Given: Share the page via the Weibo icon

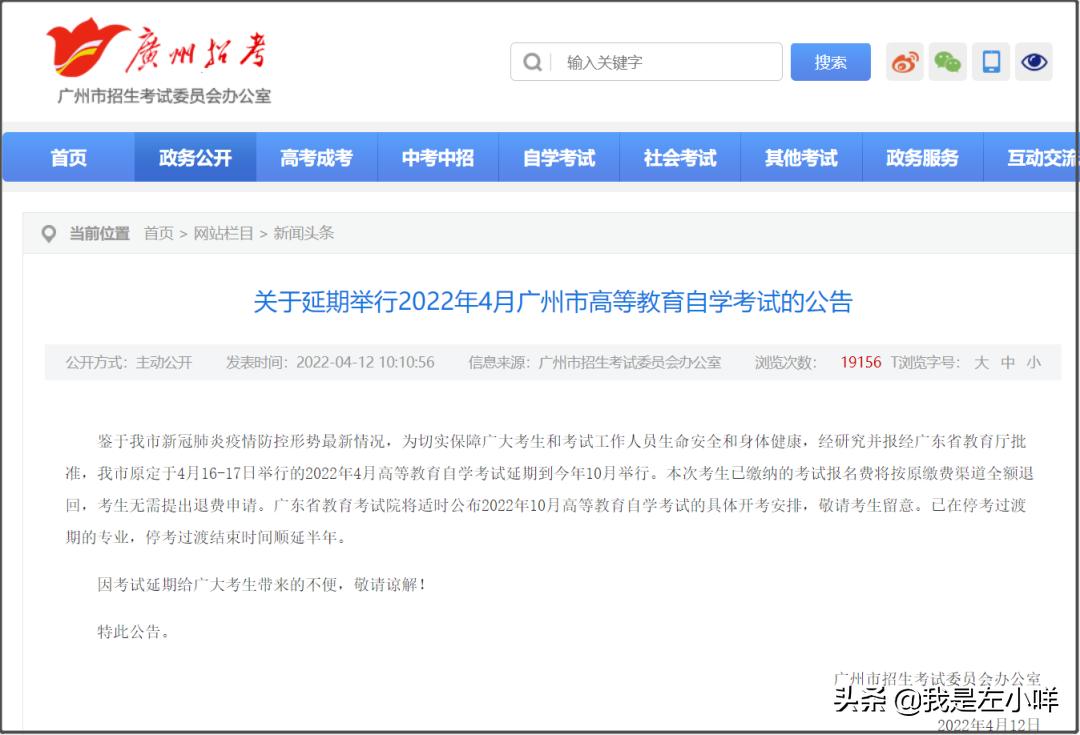Looking at the screenshot, I should (x=904, y=61).
